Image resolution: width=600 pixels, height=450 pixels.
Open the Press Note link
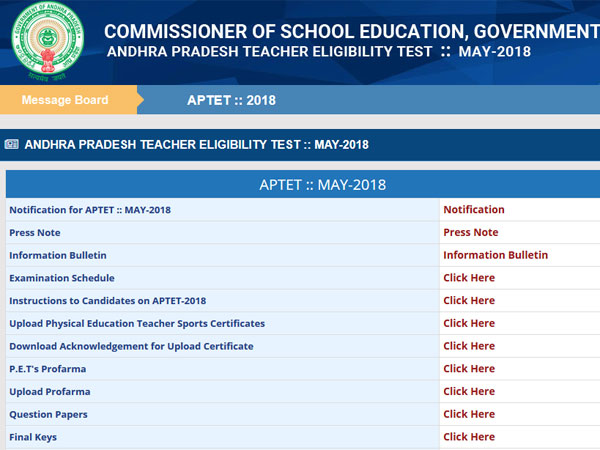pyautogui.click(x=470, y=232)
